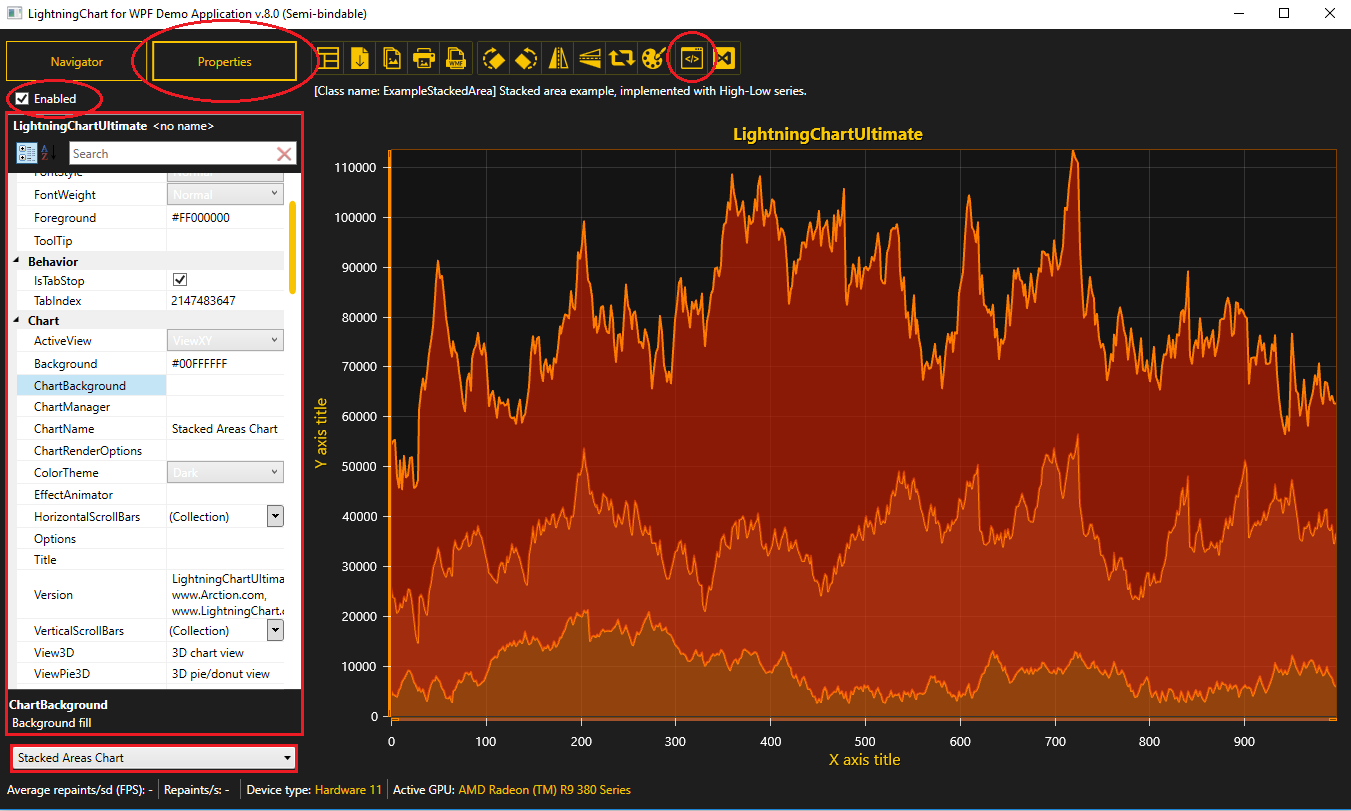Image resolution: width=1351 pixels, height=811 pixels.
Task: Open the ActiveView ViewXY dropdown
Action: pyautogui.click(x=226, y=341)
